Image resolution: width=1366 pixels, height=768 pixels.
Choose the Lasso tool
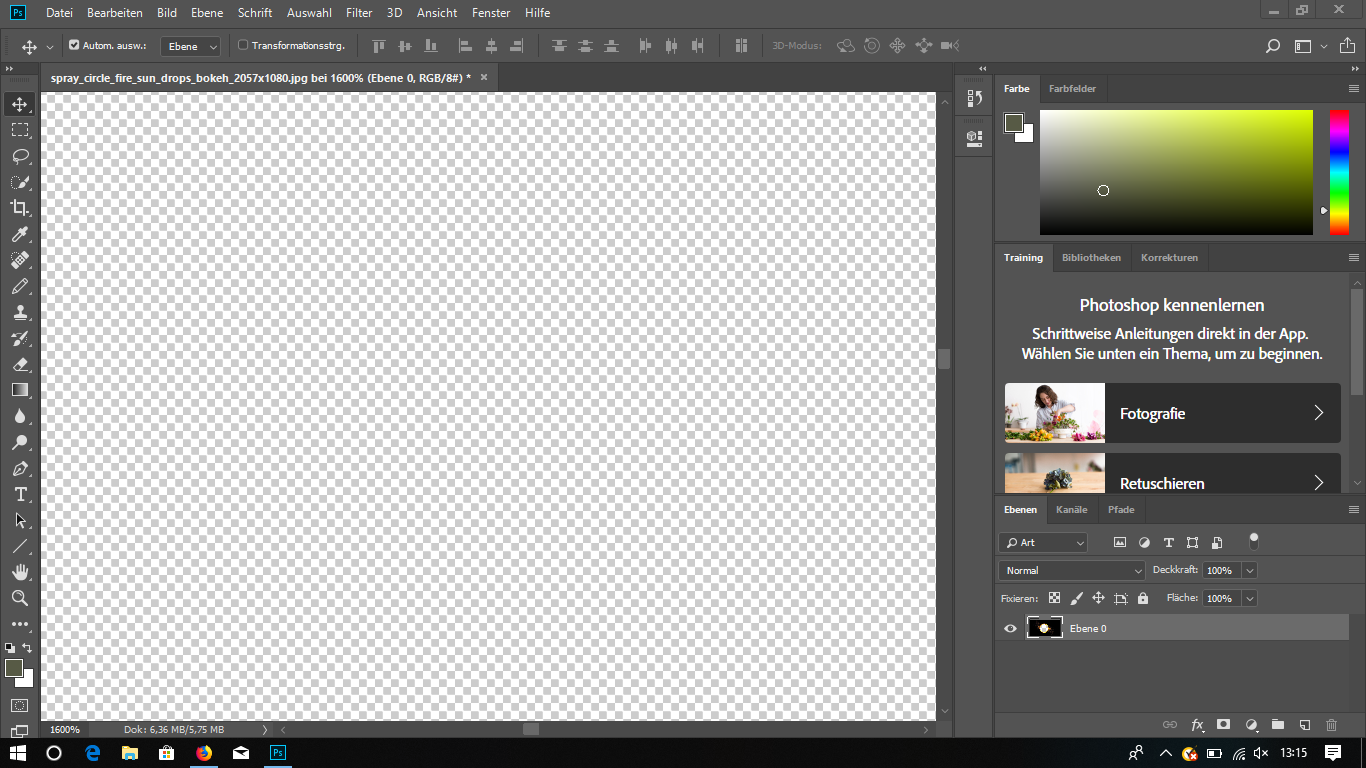20,156
